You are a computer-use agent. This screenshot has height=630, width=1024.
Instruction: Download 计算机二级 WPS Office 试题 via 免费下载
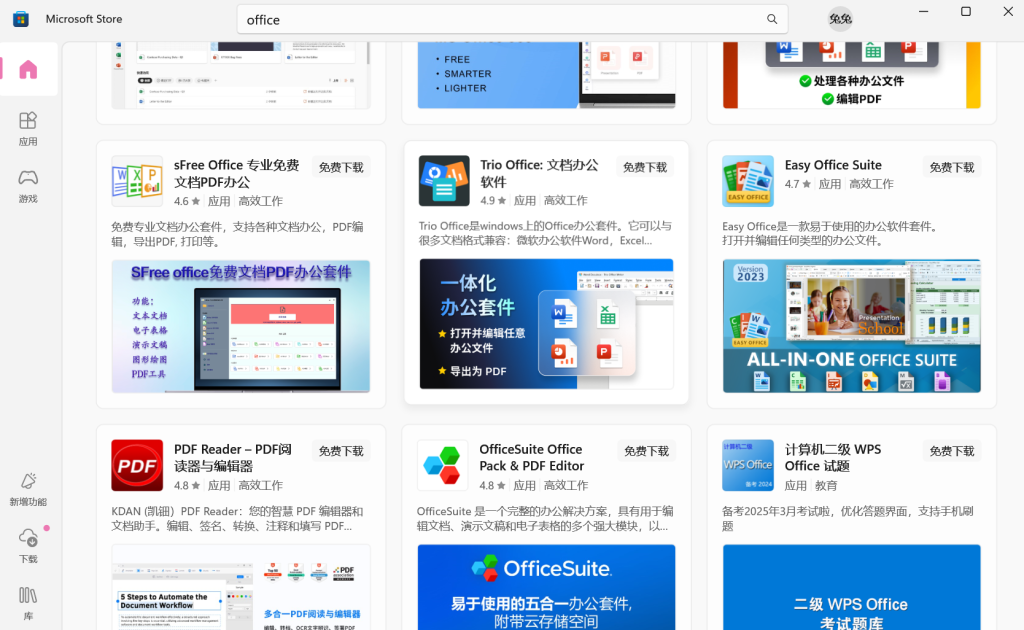[952, 451]
